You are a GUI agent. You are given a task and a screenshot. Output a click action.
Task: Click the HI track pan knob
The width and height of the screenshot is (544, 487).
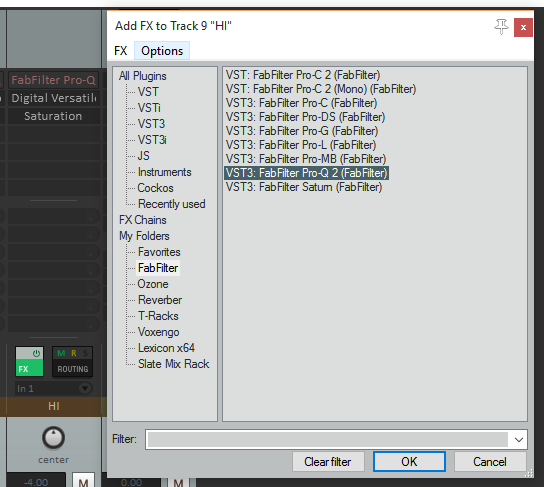[x=53, y=438]
